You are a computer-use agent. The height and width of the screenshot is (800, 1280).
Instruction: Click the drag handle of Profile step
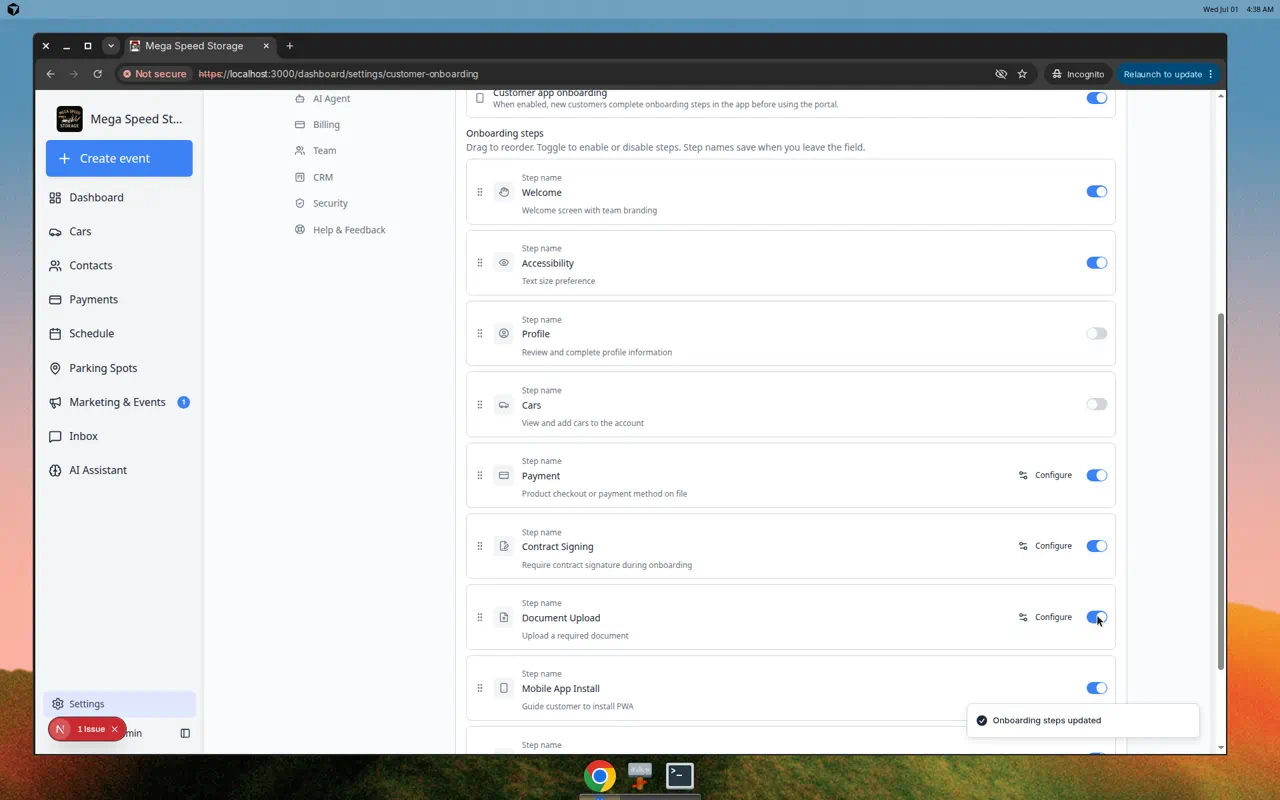pyautogui.click(x=480, y=334)
